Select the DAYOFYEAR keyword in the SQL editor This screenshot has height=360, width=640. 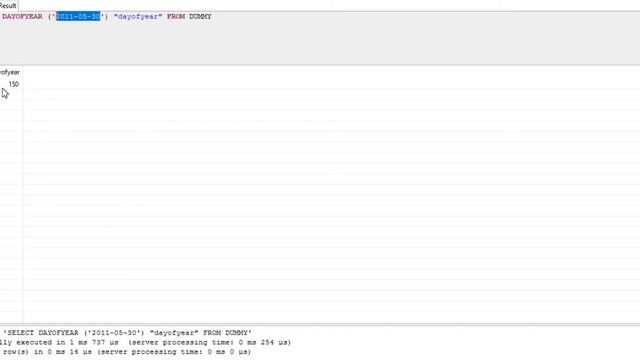(22, 17)
